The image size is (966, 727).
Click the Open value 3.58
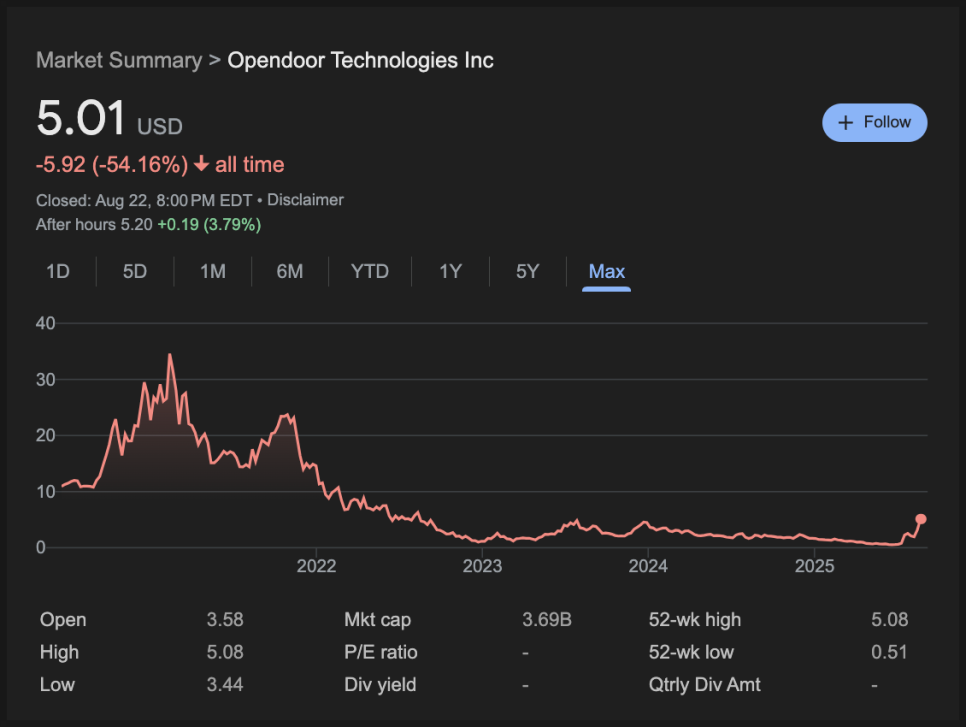tap(225, 619)
